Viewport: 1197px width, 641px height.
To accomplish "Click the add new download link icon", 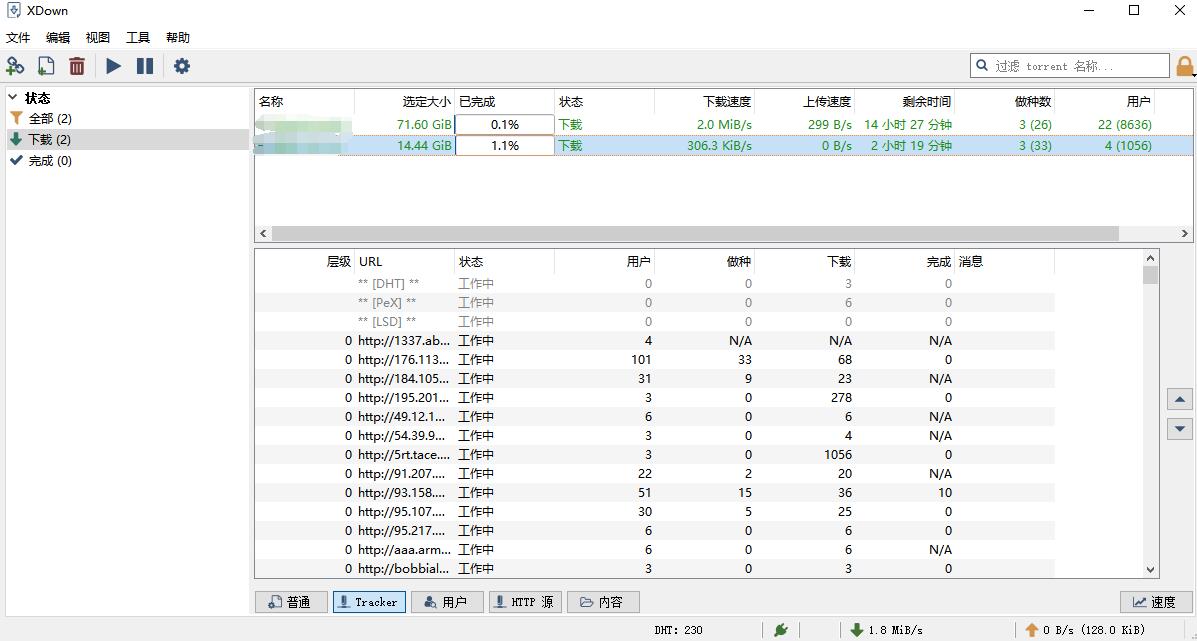I will click(15, 65).
